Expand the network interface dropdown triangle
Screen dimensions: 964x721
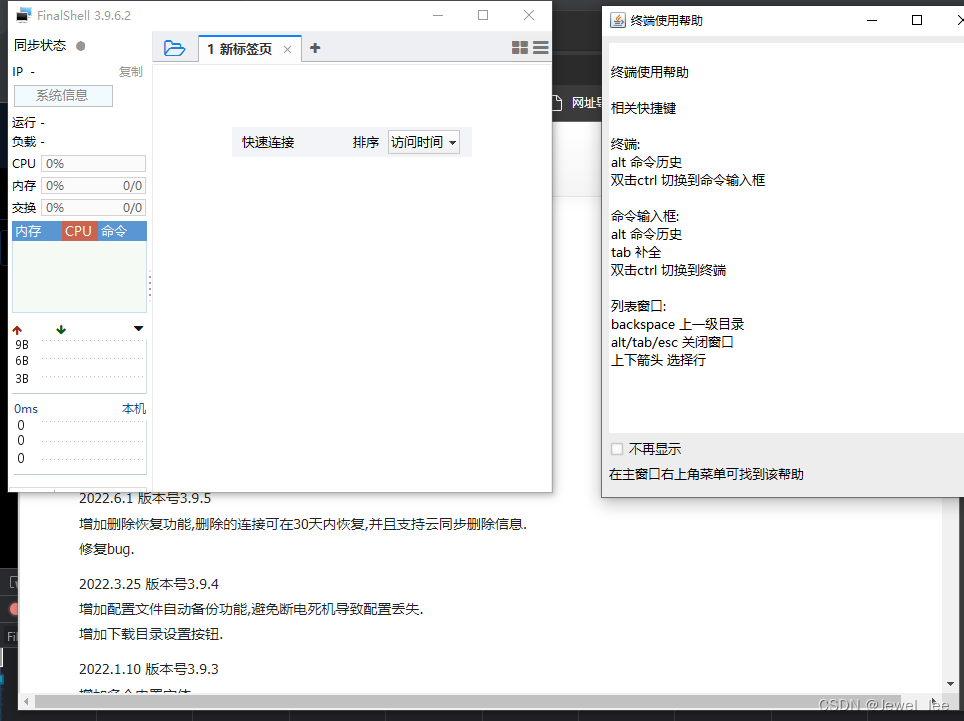click(x=138, y=328)
